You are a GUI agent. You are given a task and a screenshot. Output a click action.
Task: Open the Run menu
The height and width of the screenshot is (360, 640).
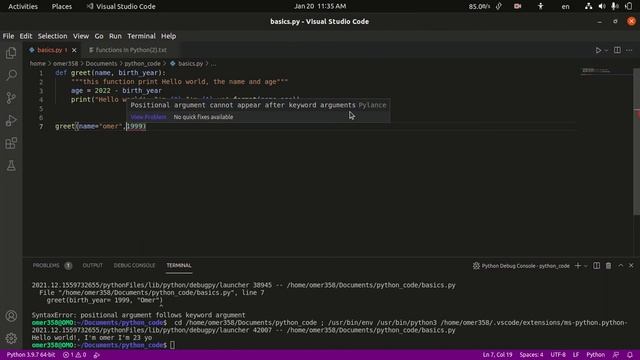115,36
